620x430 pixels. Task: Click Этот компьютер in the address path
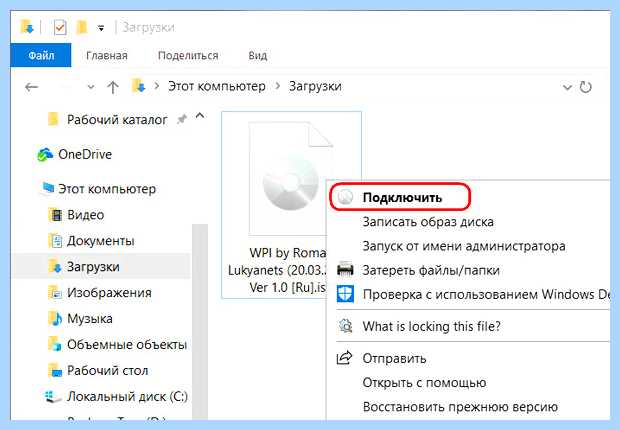coord(217,86)
